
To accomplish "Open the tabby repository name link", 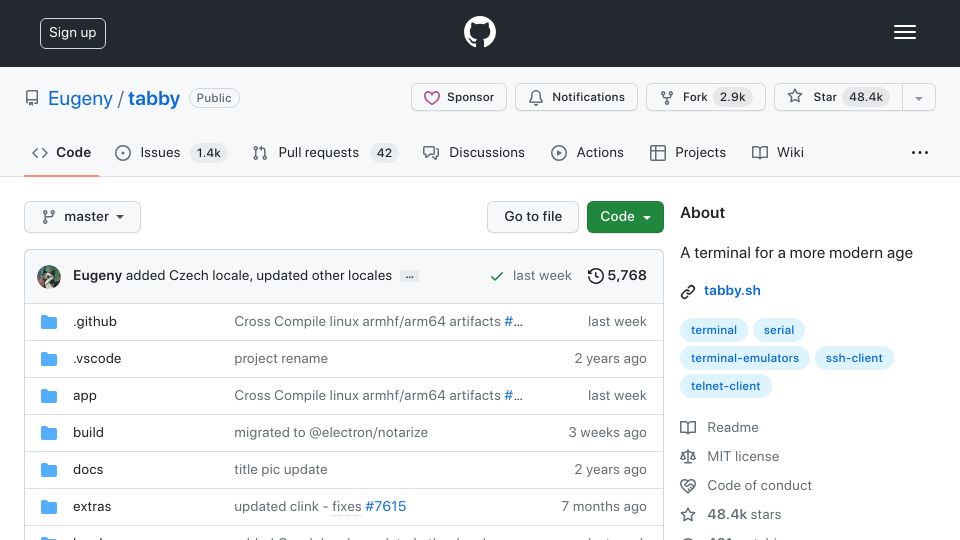I will tap(154, 99).
